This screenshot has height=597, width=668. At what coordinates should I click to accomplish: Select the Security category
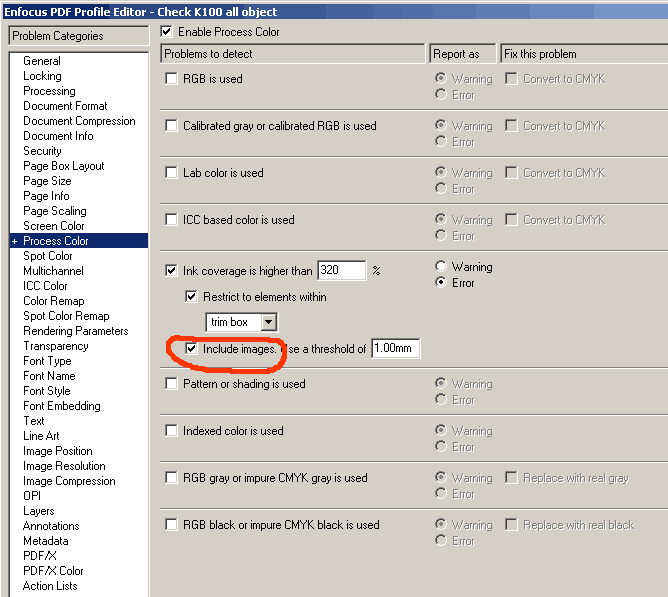coord(42,151)
